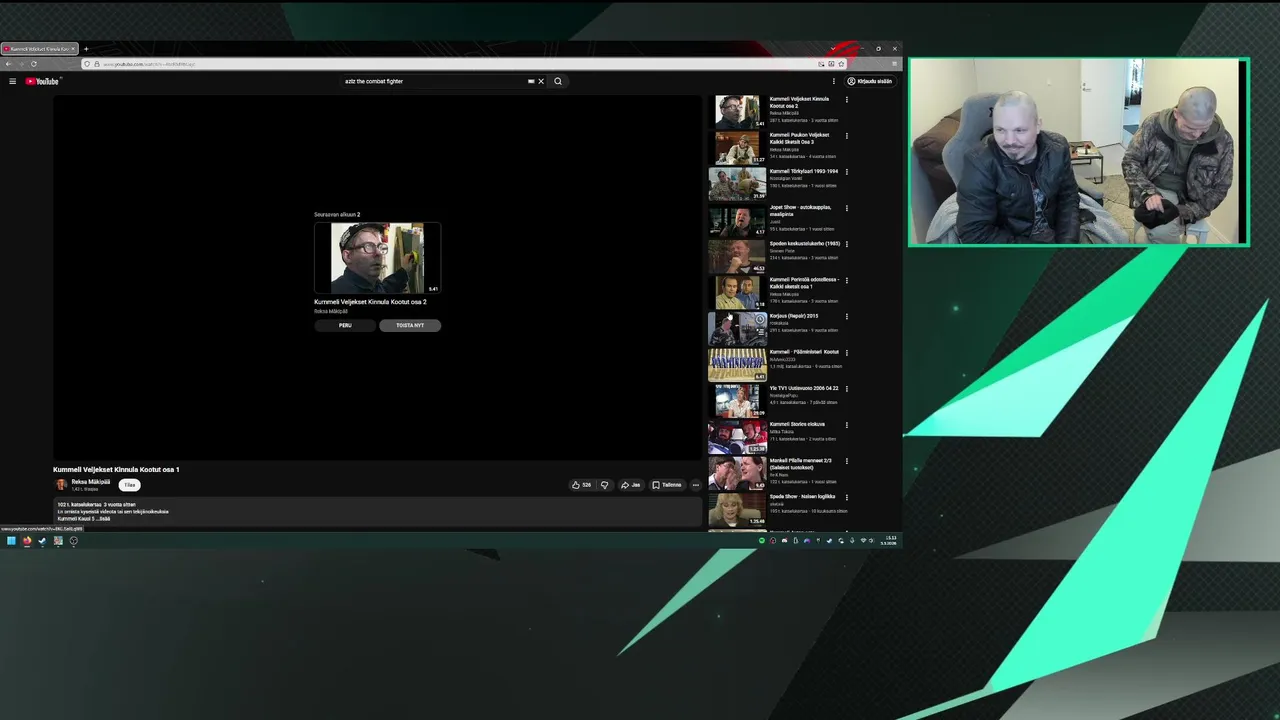Click the taskbar clock and date
1280x720 pixels.
pos(888,541)
